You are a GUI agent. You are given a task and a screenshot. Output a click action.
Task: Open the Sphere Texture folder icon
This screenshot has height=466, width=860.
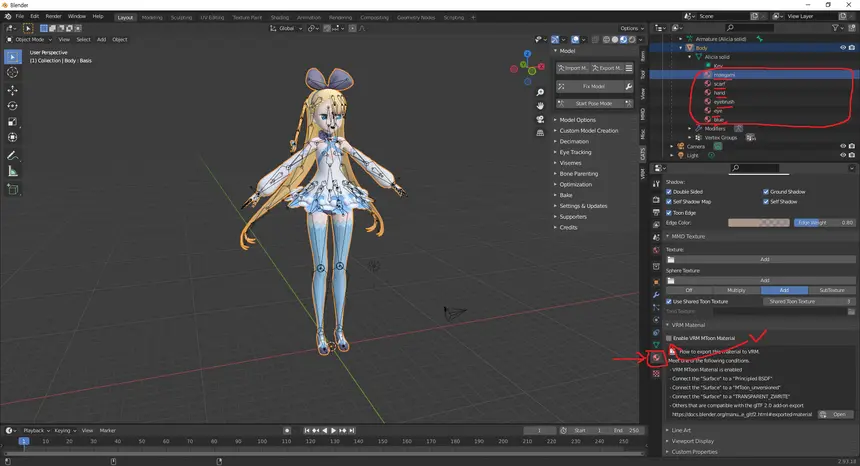point(671,280)
